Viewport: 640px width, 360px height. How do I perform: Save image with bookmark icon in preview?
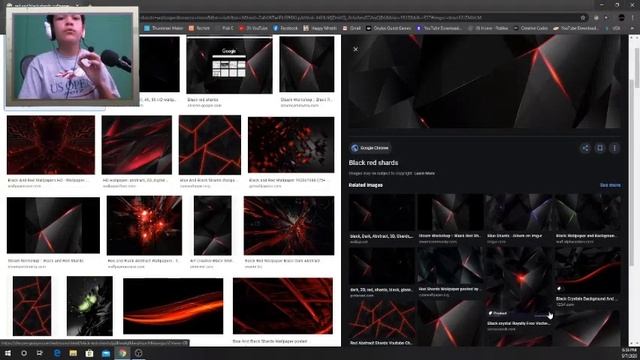600,148
